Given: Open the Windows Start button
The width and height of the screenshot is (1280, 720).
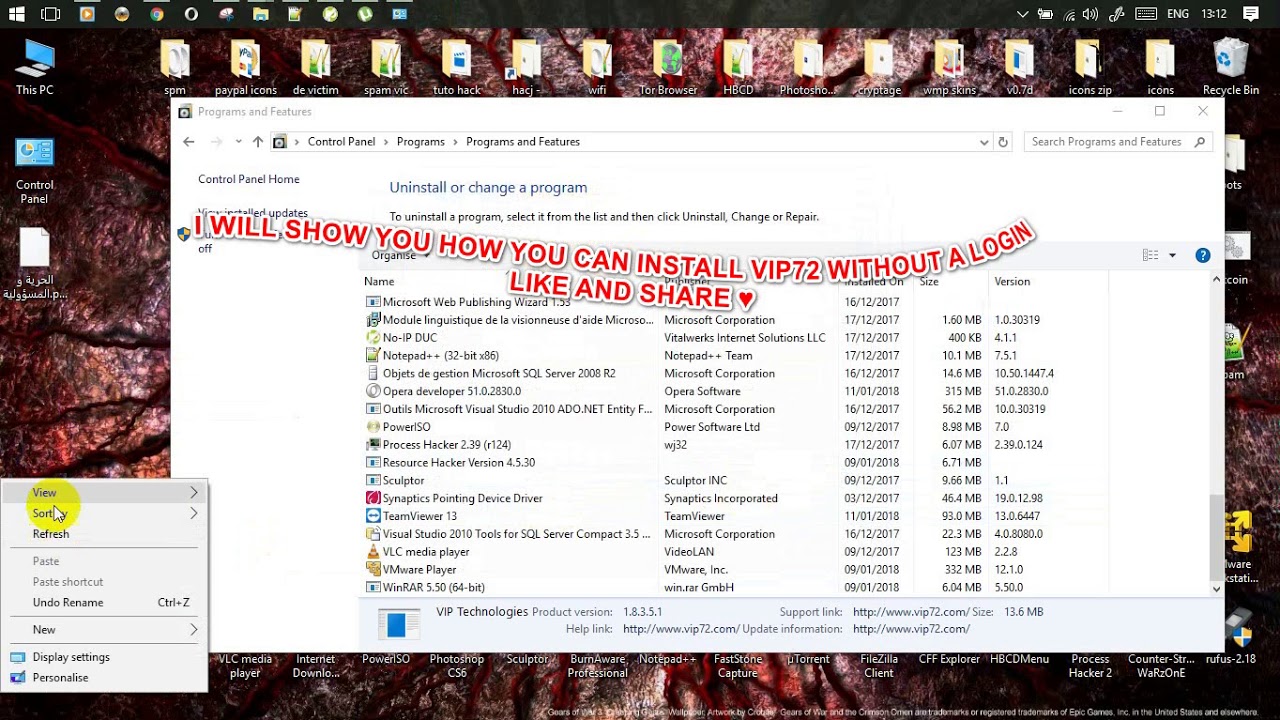Looking at the screenshot, I should pos(18,14).
